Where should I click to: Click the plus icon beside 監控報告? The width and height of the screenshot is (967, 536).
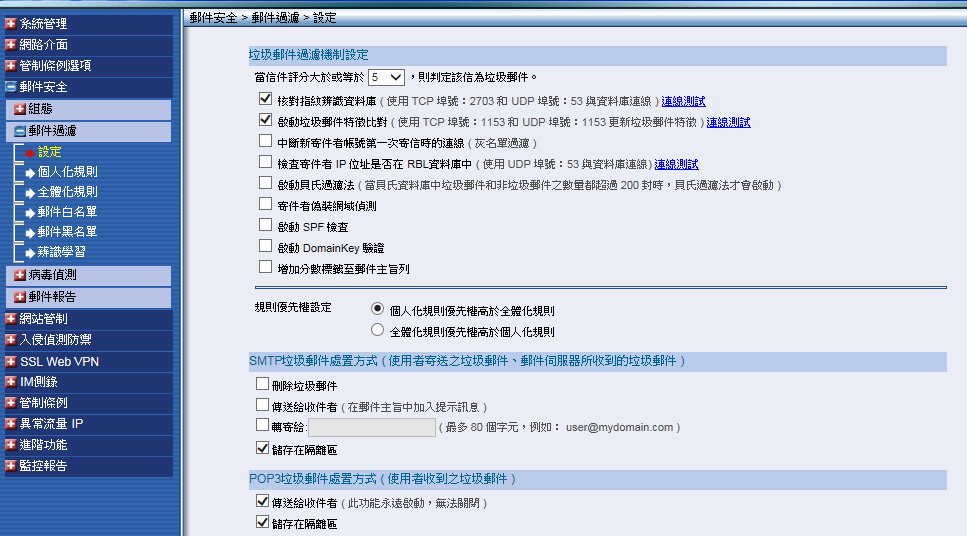[11, 466]
